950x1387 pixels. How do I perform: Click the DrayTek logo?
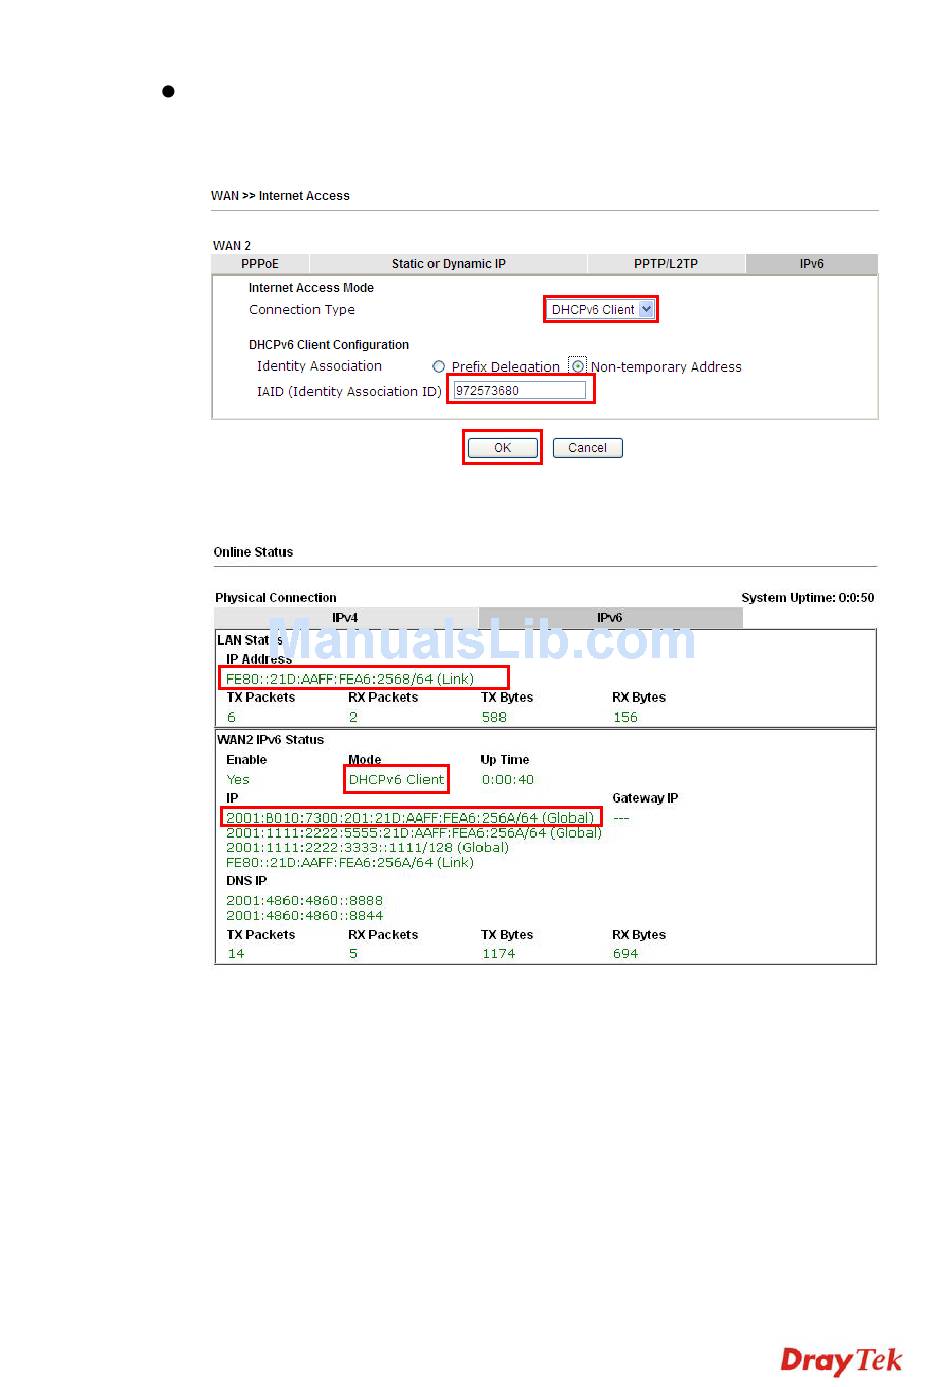[840, 1360]
